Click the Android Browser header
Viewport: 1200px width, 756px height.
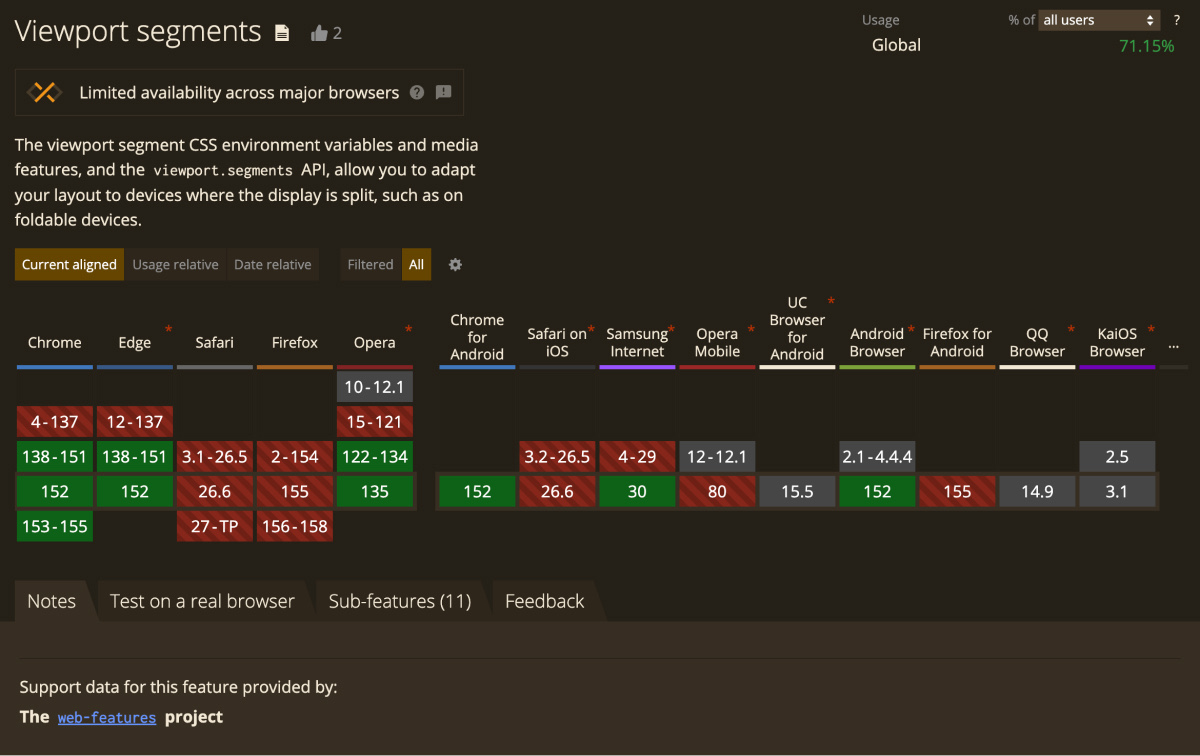[877, 342]
